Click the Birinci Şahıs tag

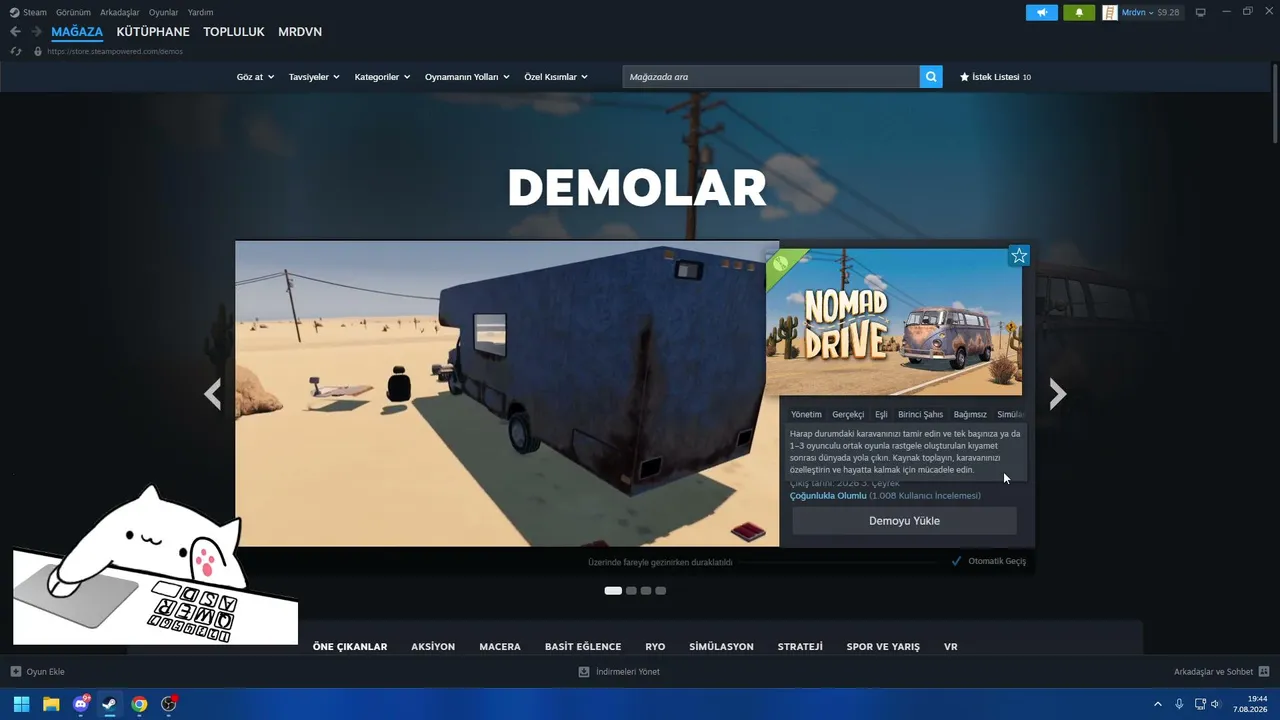(920, 414)
